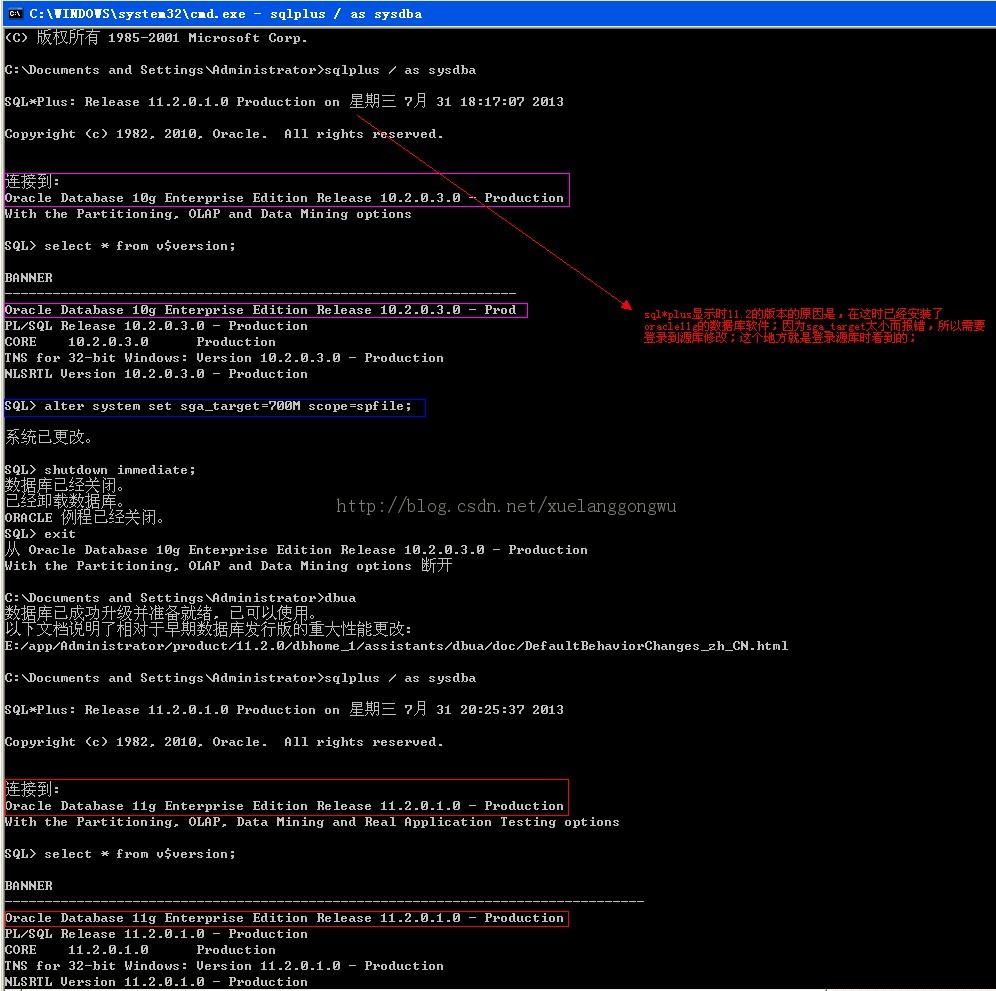The height and width of the screenshot is (991, 996).
Task: Select the 'ORACLE 例程已经关闭。' message
Action: point(84,517)
